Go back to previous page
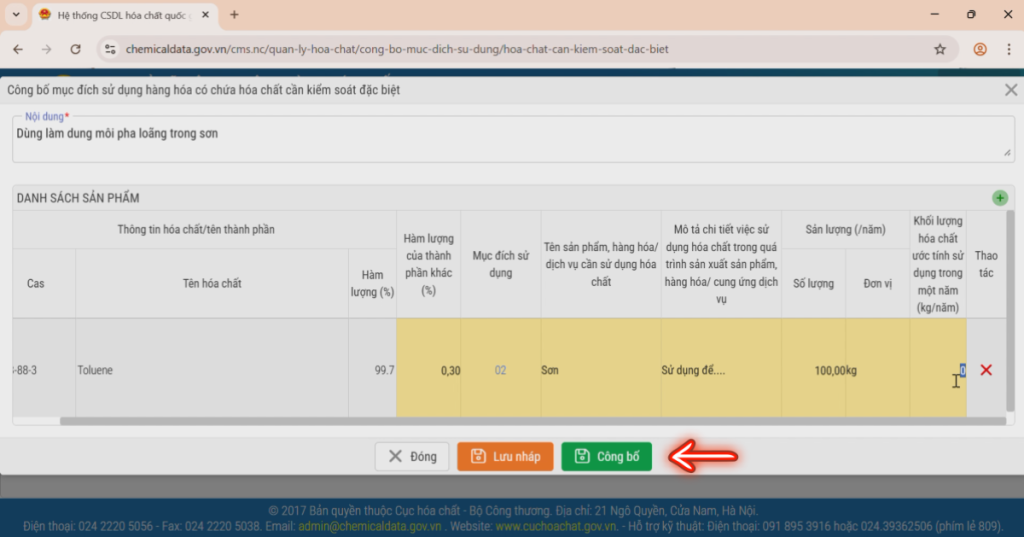1024x537 pixels. pos(18,49)
